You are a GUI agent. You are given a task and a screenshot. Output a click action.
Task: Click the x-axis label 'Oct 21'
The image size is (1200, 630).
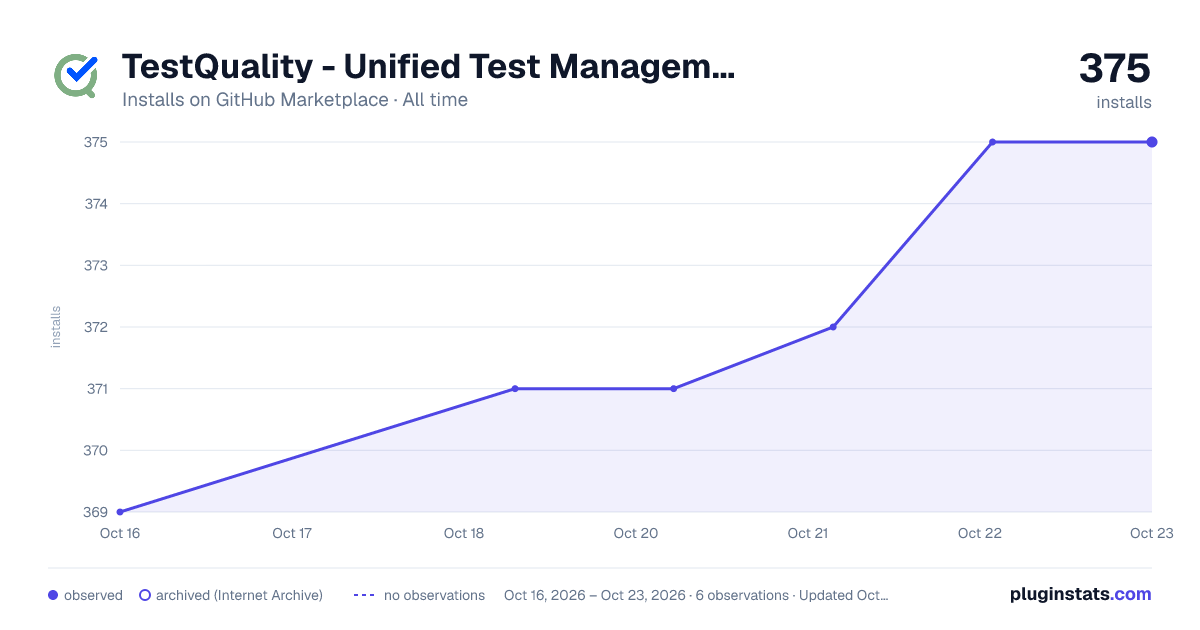[808, 533]
